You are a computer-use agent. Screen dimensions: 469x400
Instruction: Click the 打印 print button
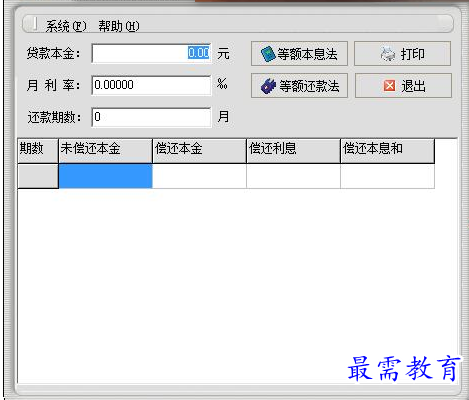tap(402, 54)
